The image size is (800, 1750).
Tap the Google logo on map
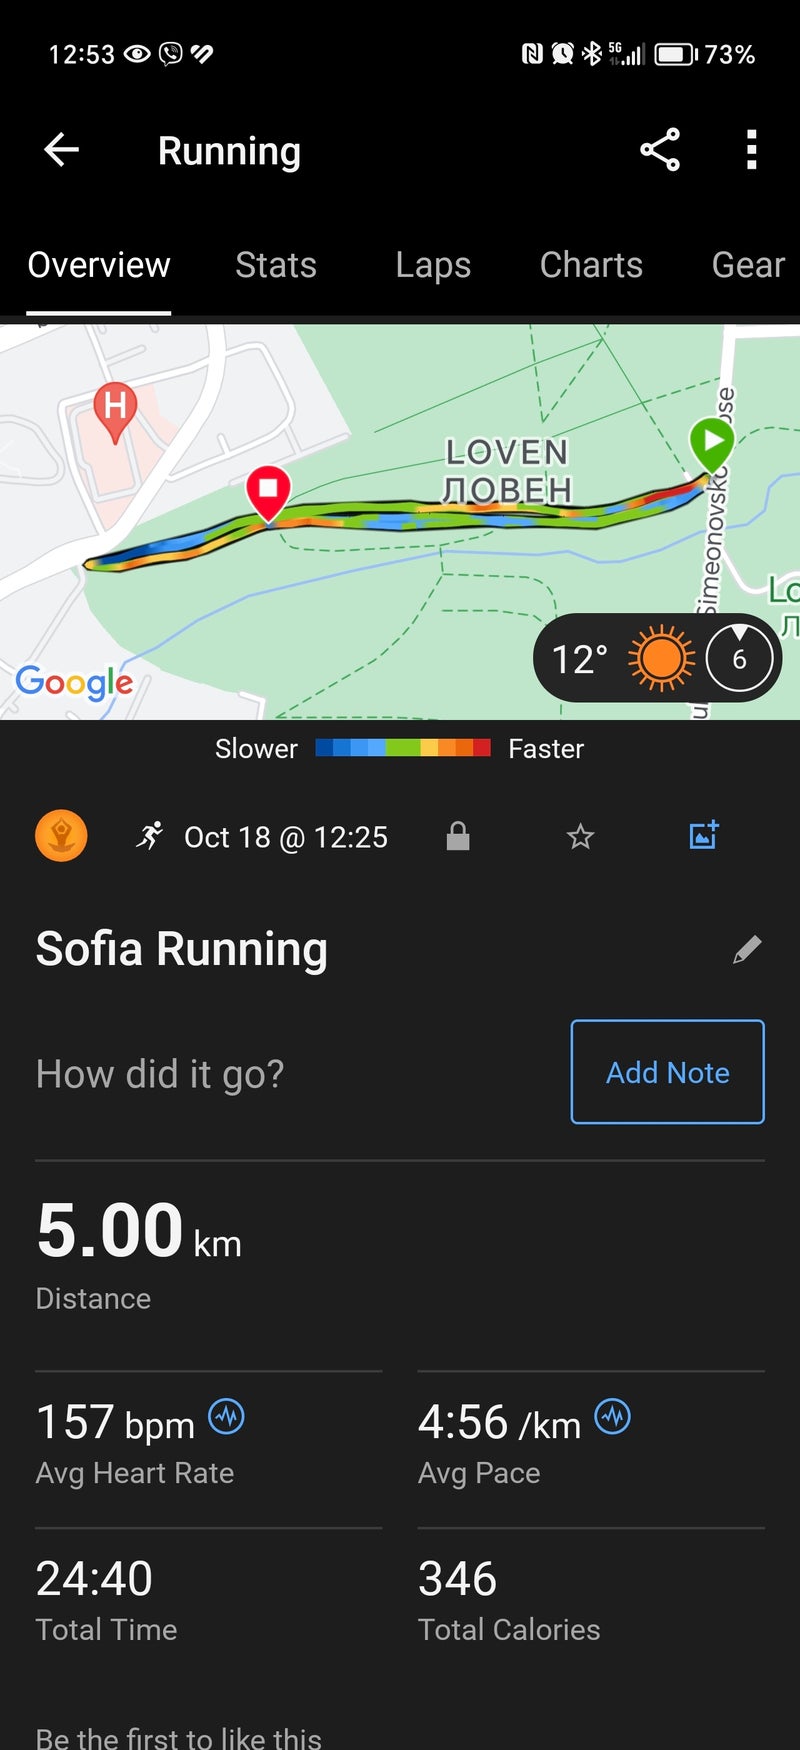74,682
